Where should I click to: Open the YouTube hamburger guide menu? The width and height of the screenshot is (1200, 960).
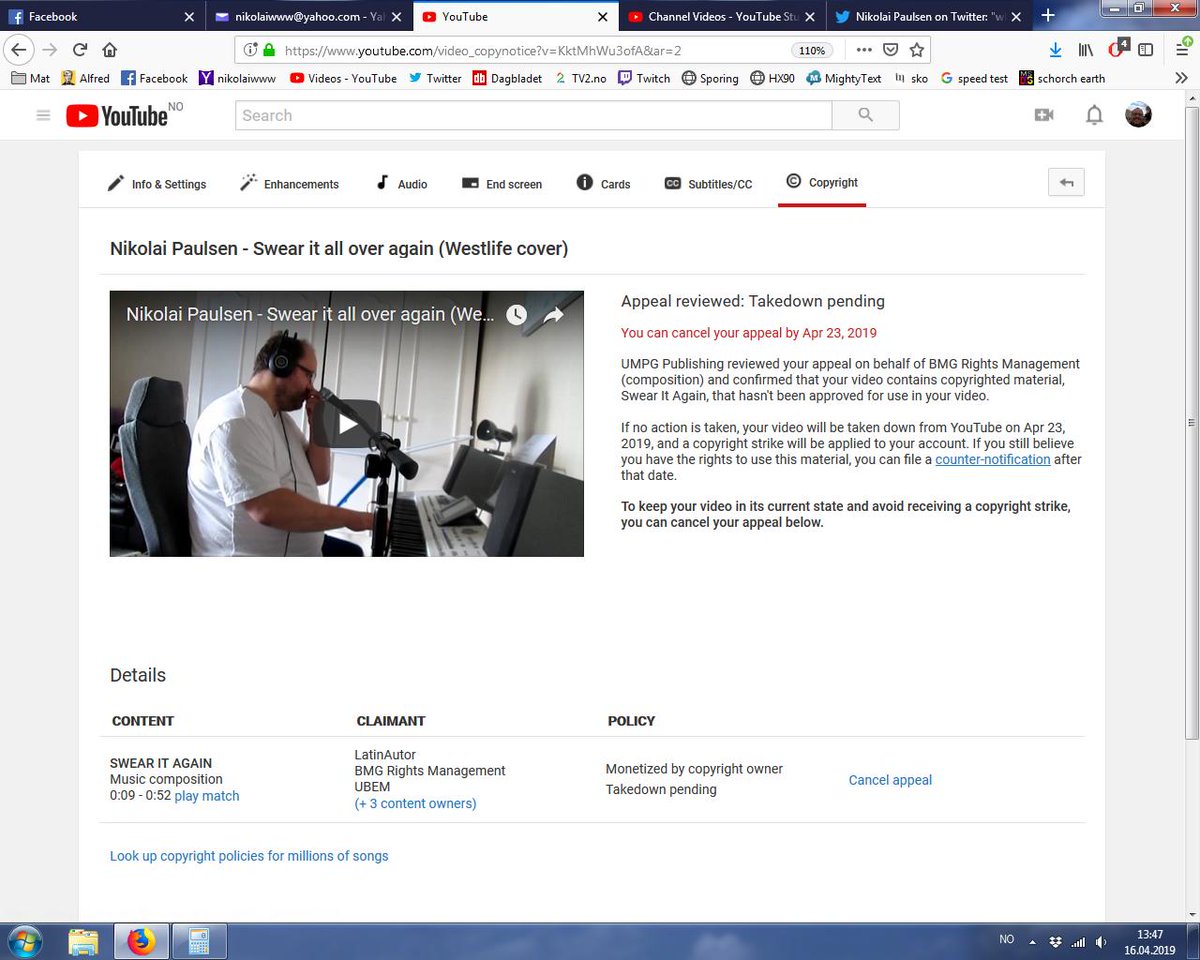pyautogui.click(x=43, y=115)
